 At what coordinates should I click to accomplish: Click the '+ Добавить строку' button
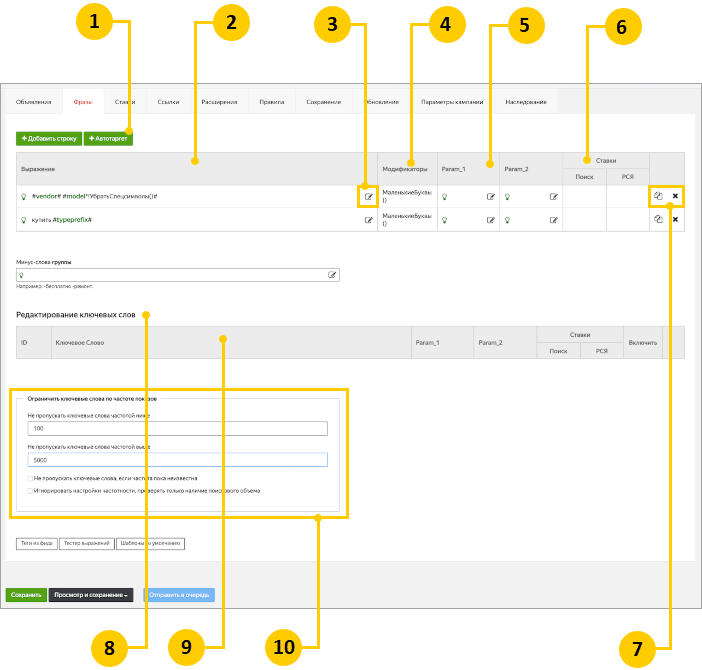coord(48,138)
